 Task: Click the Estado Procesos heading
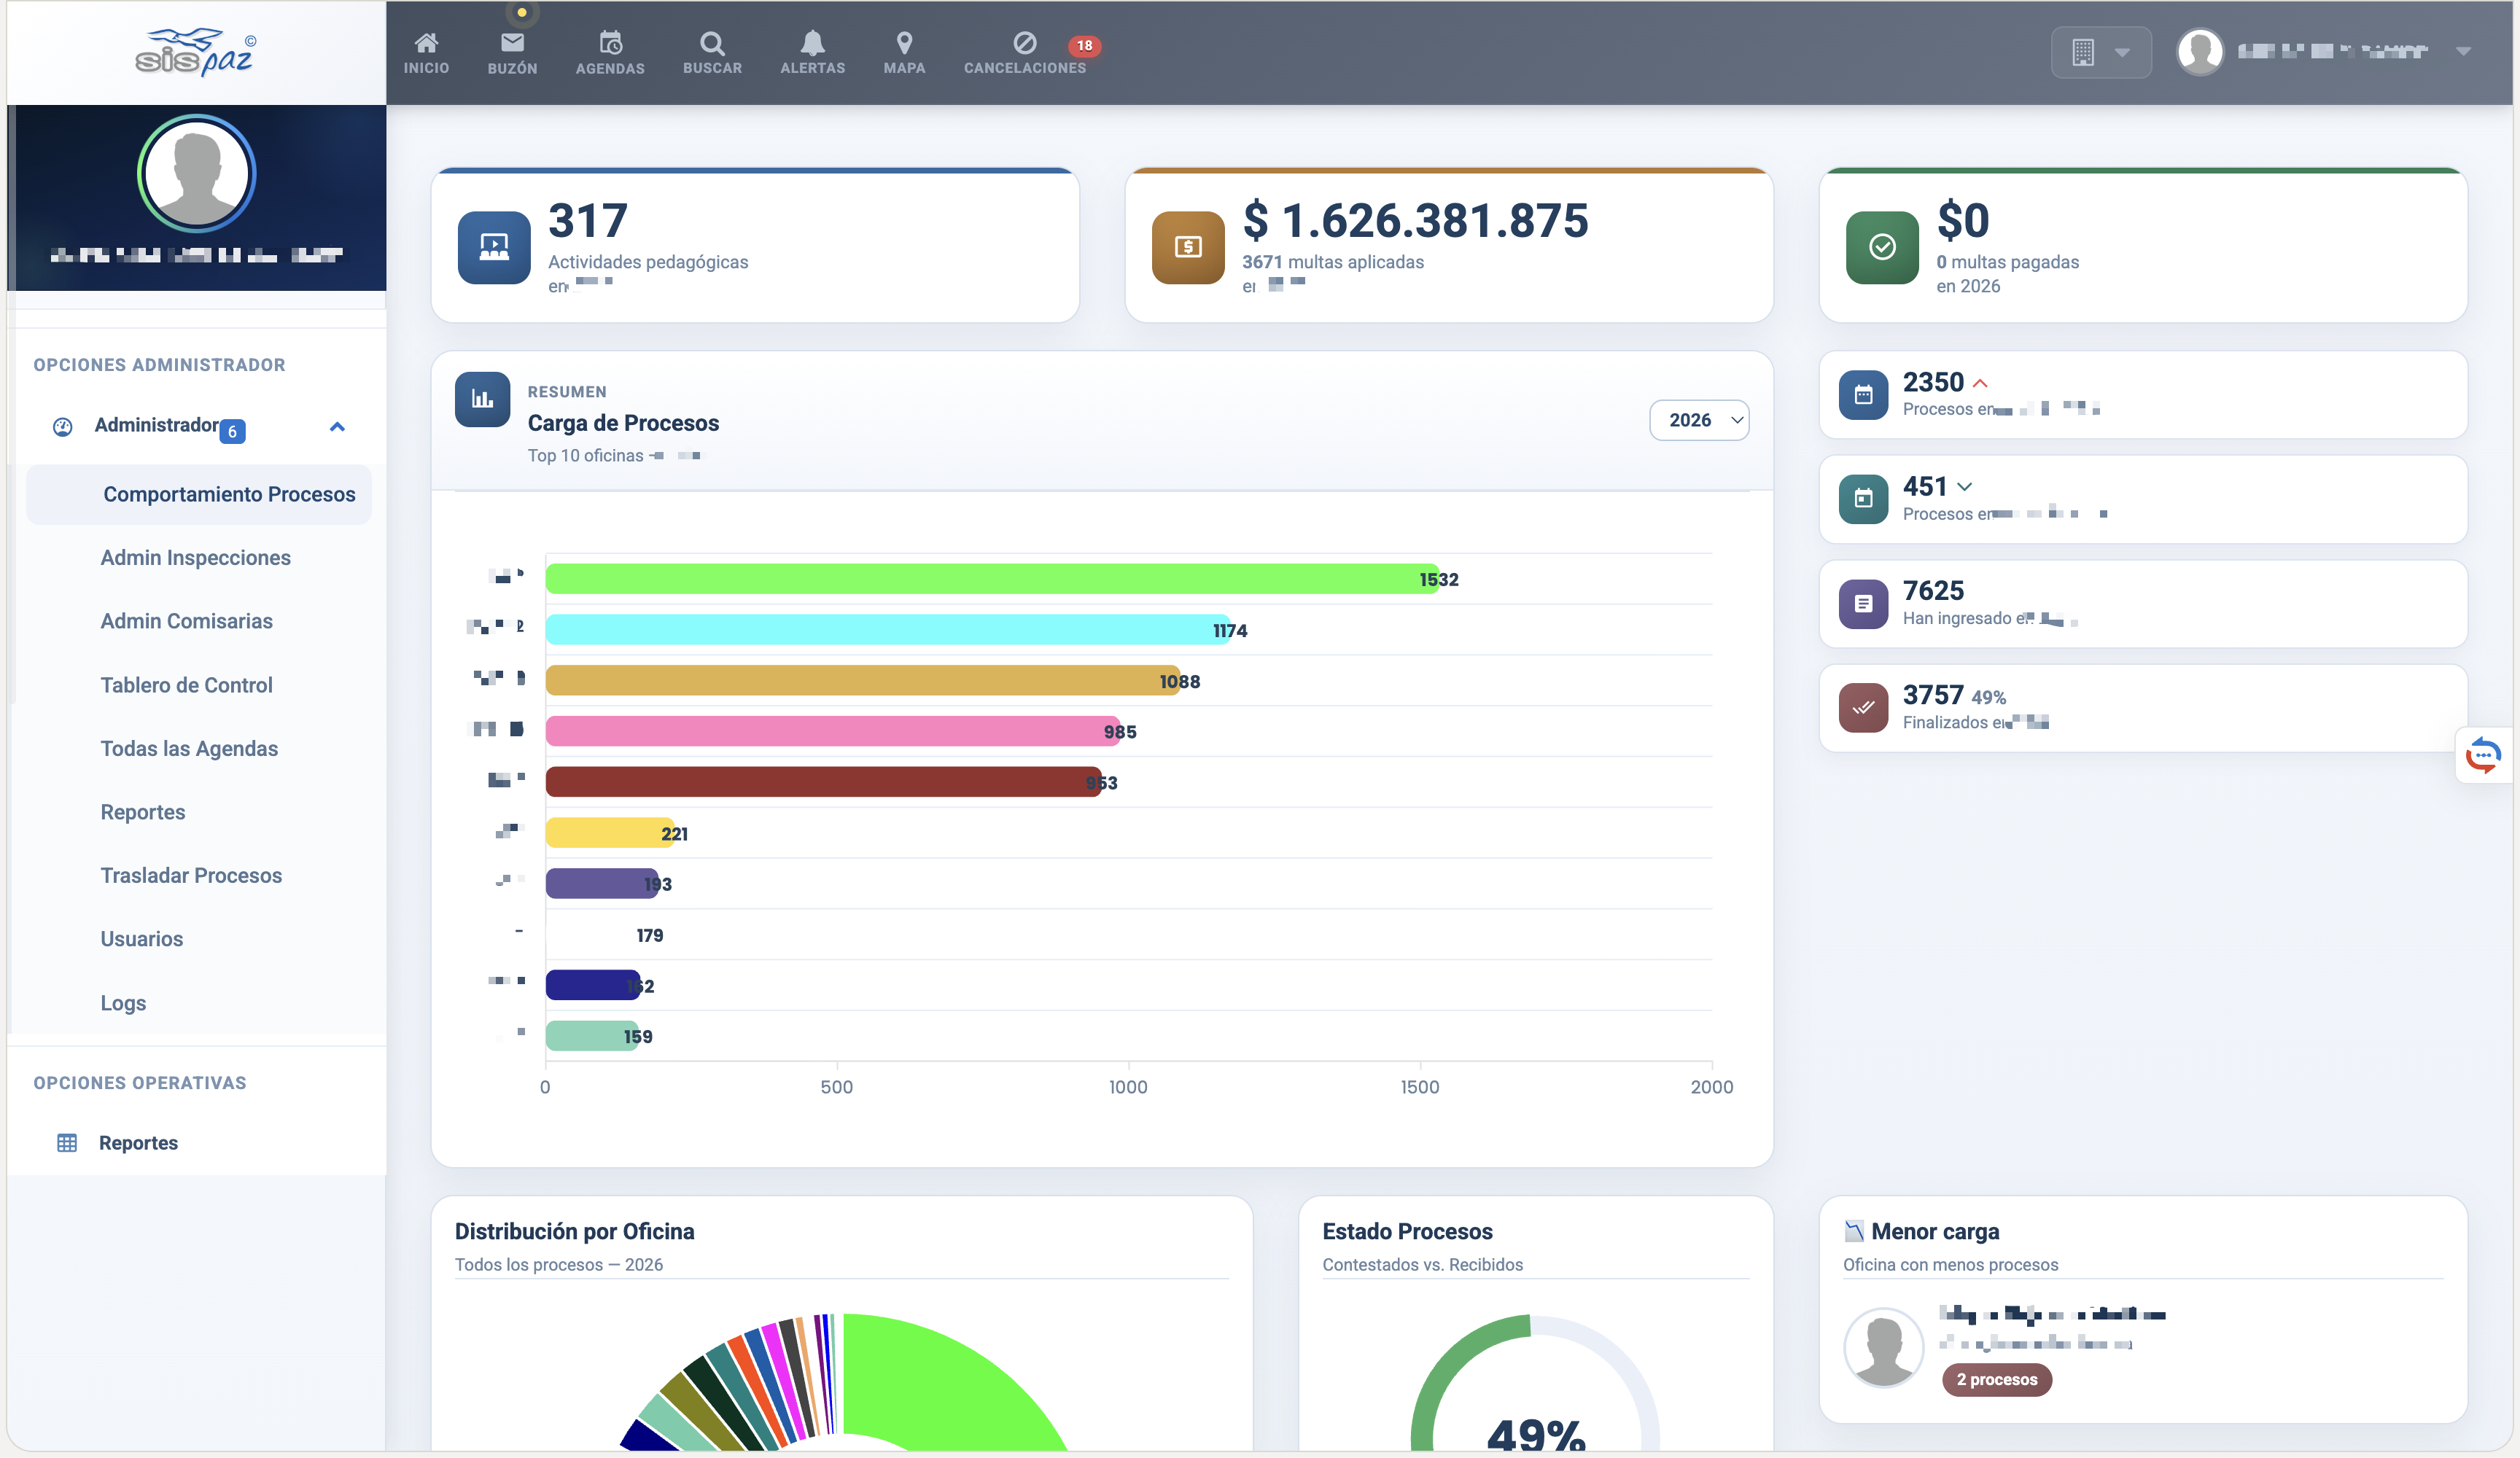pyautogui.click(x=1407, y=1232)
